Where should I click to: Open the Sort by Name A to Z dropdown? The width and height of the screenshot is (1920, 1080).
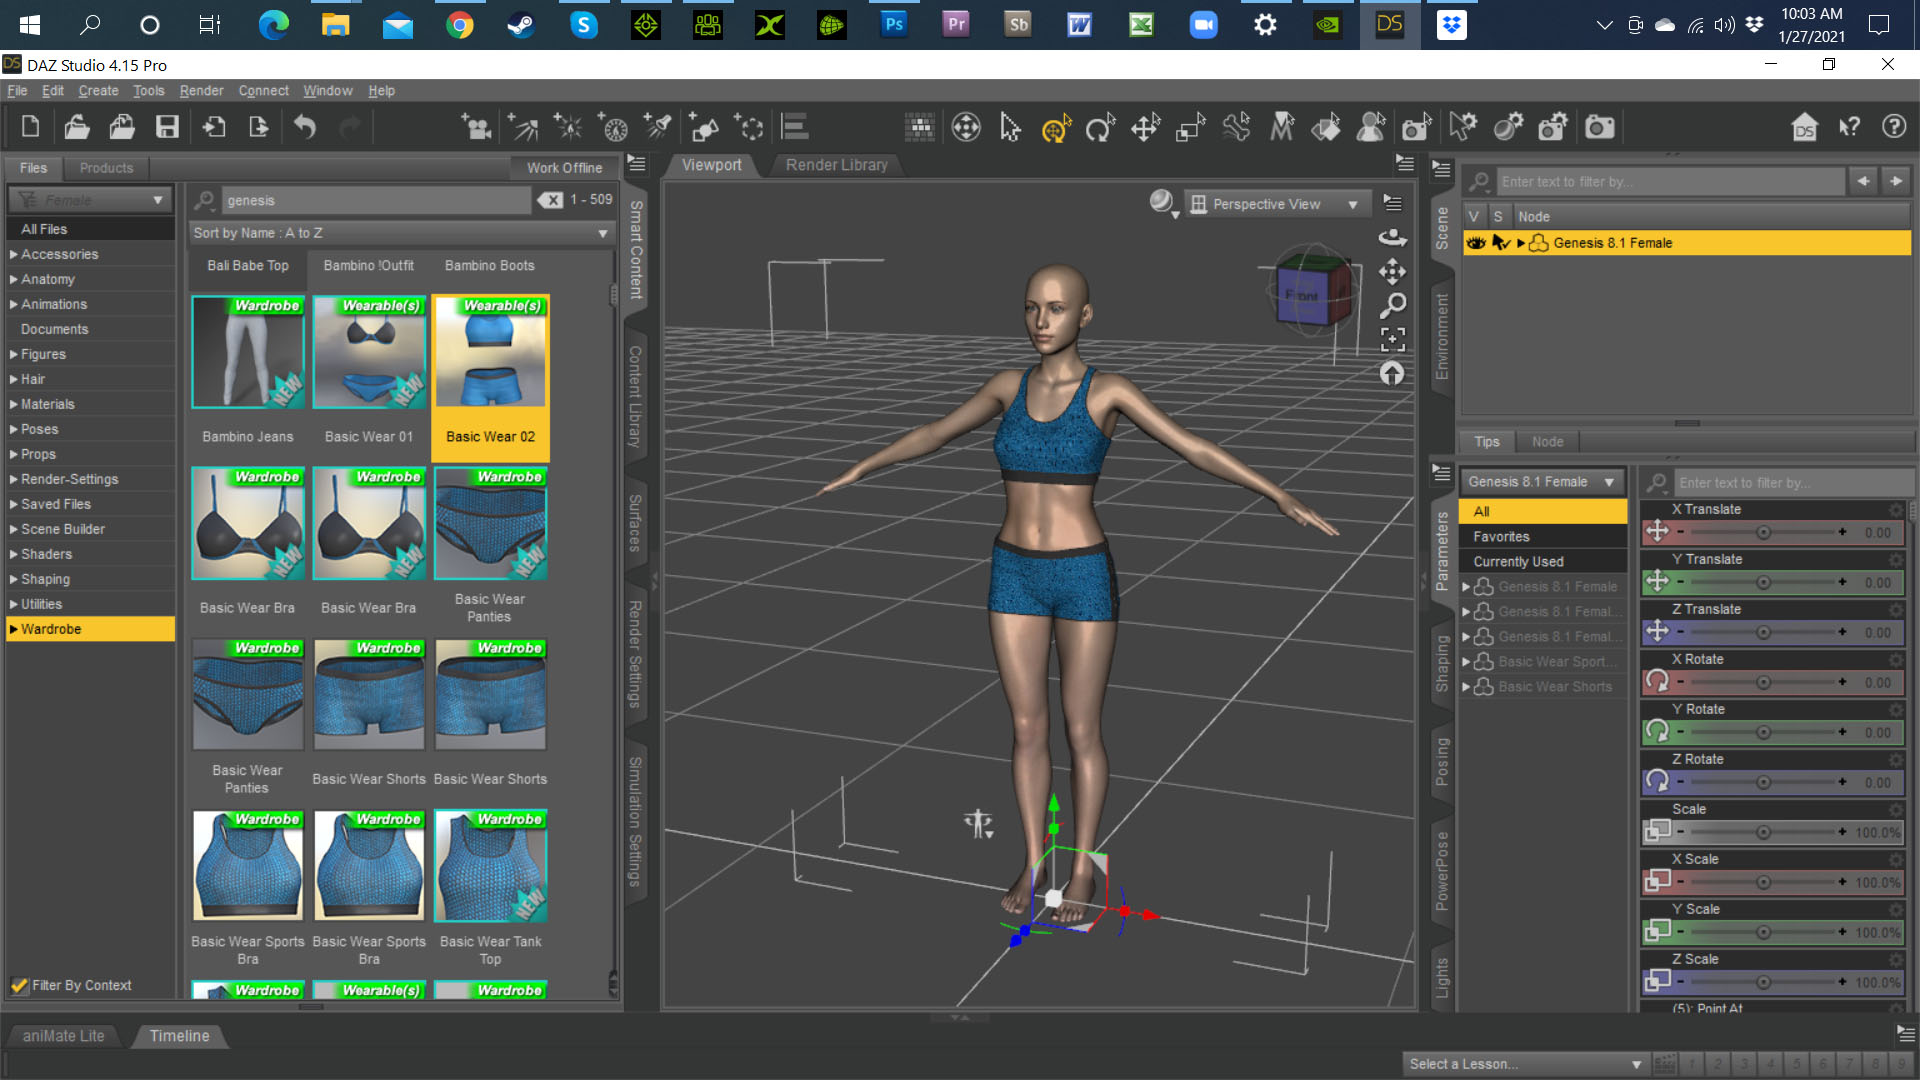coord(401,233)
